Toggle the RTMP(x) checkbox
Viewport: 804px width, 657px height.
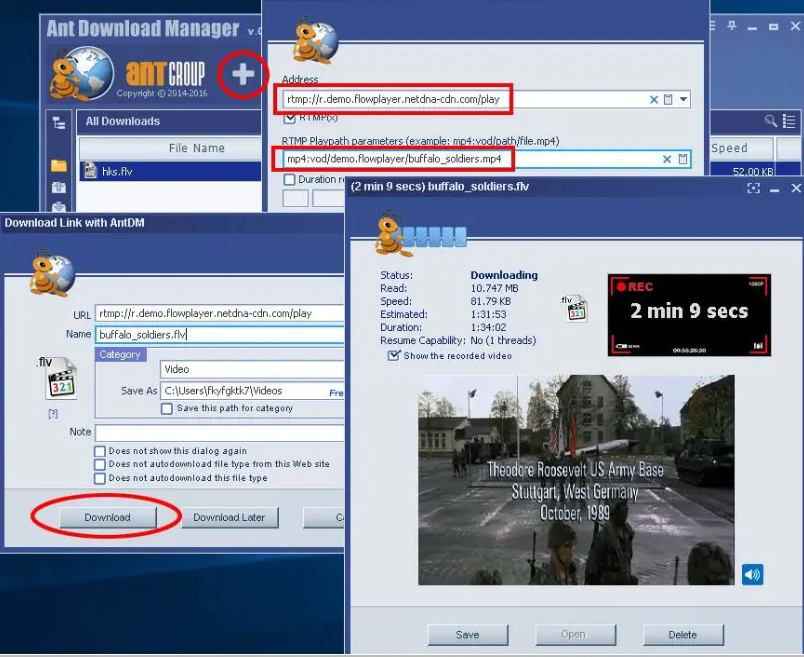(x=290, y=118)
